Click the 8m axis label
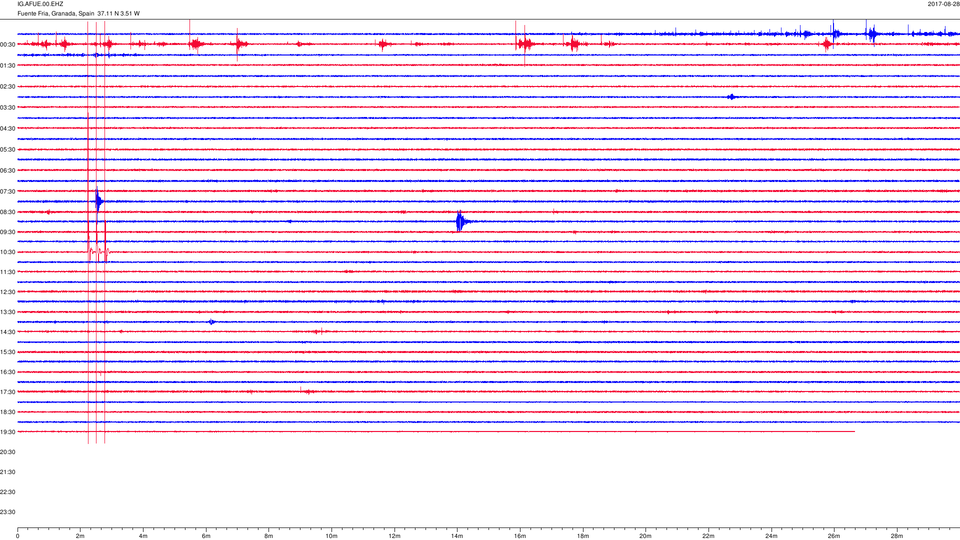960x540 pixels. (269, 536)
